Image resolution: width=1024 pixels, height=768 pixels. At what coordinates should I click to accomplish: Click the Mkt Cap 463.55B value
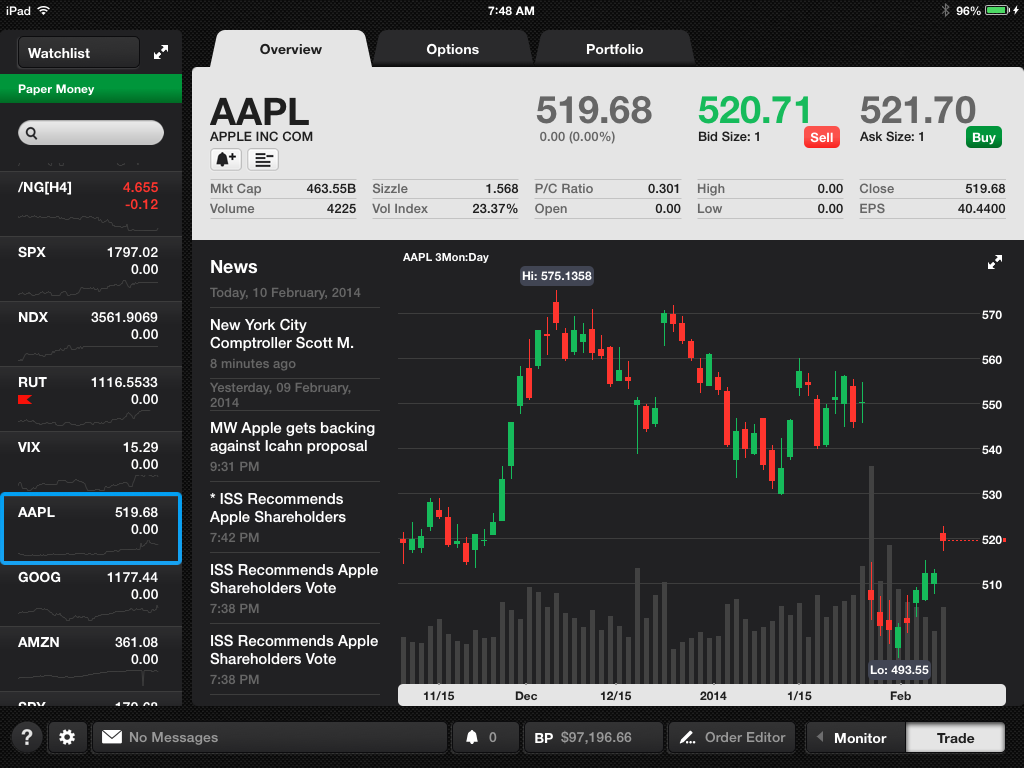point(331,189)
